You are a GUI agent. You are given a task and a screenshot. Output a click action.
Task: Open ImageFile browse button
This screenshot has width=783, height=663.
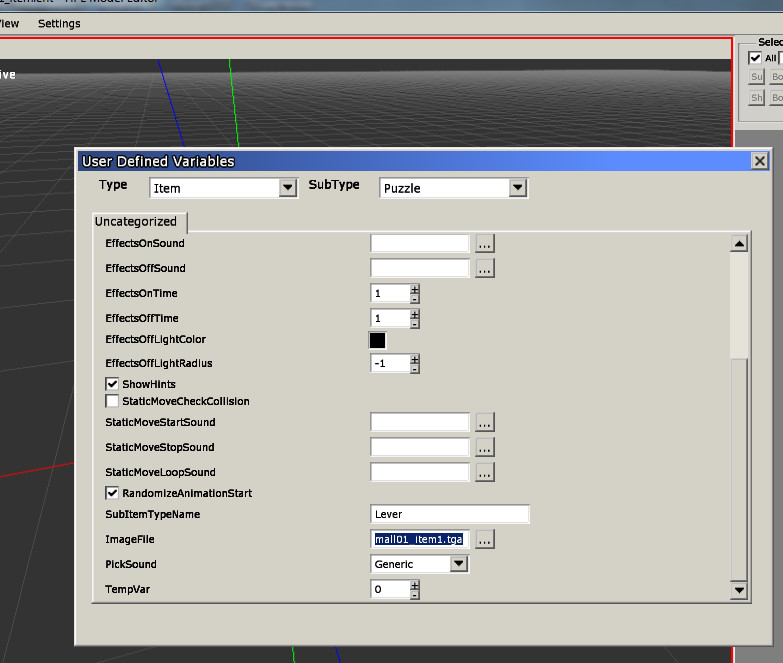[x=485, y=539]
